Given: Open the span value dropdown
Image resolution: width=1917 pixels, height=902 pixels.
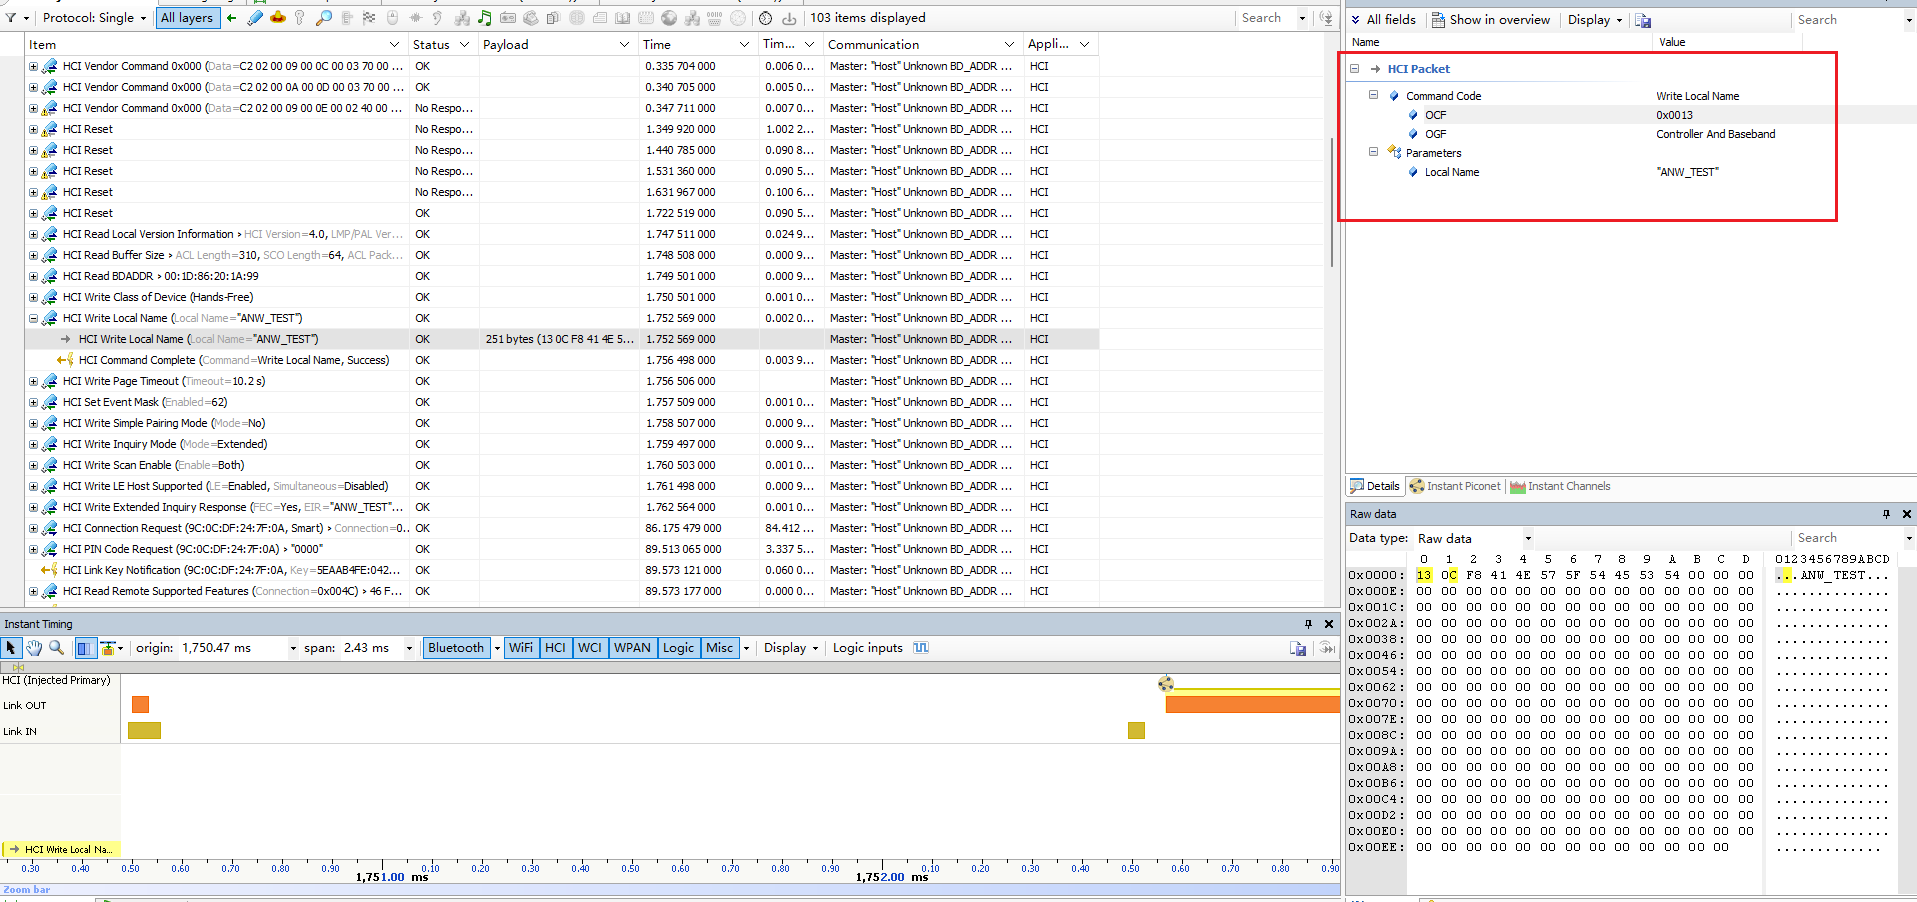Looking at the screenshot, I should 409,648.
